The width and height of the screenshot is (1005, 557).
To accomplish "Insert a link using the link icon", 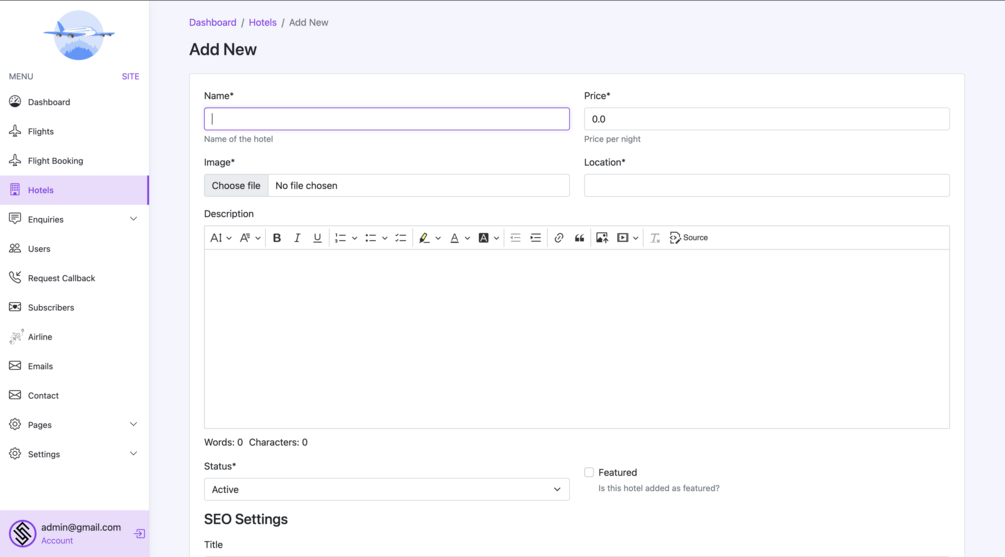I will click(559, 238).
